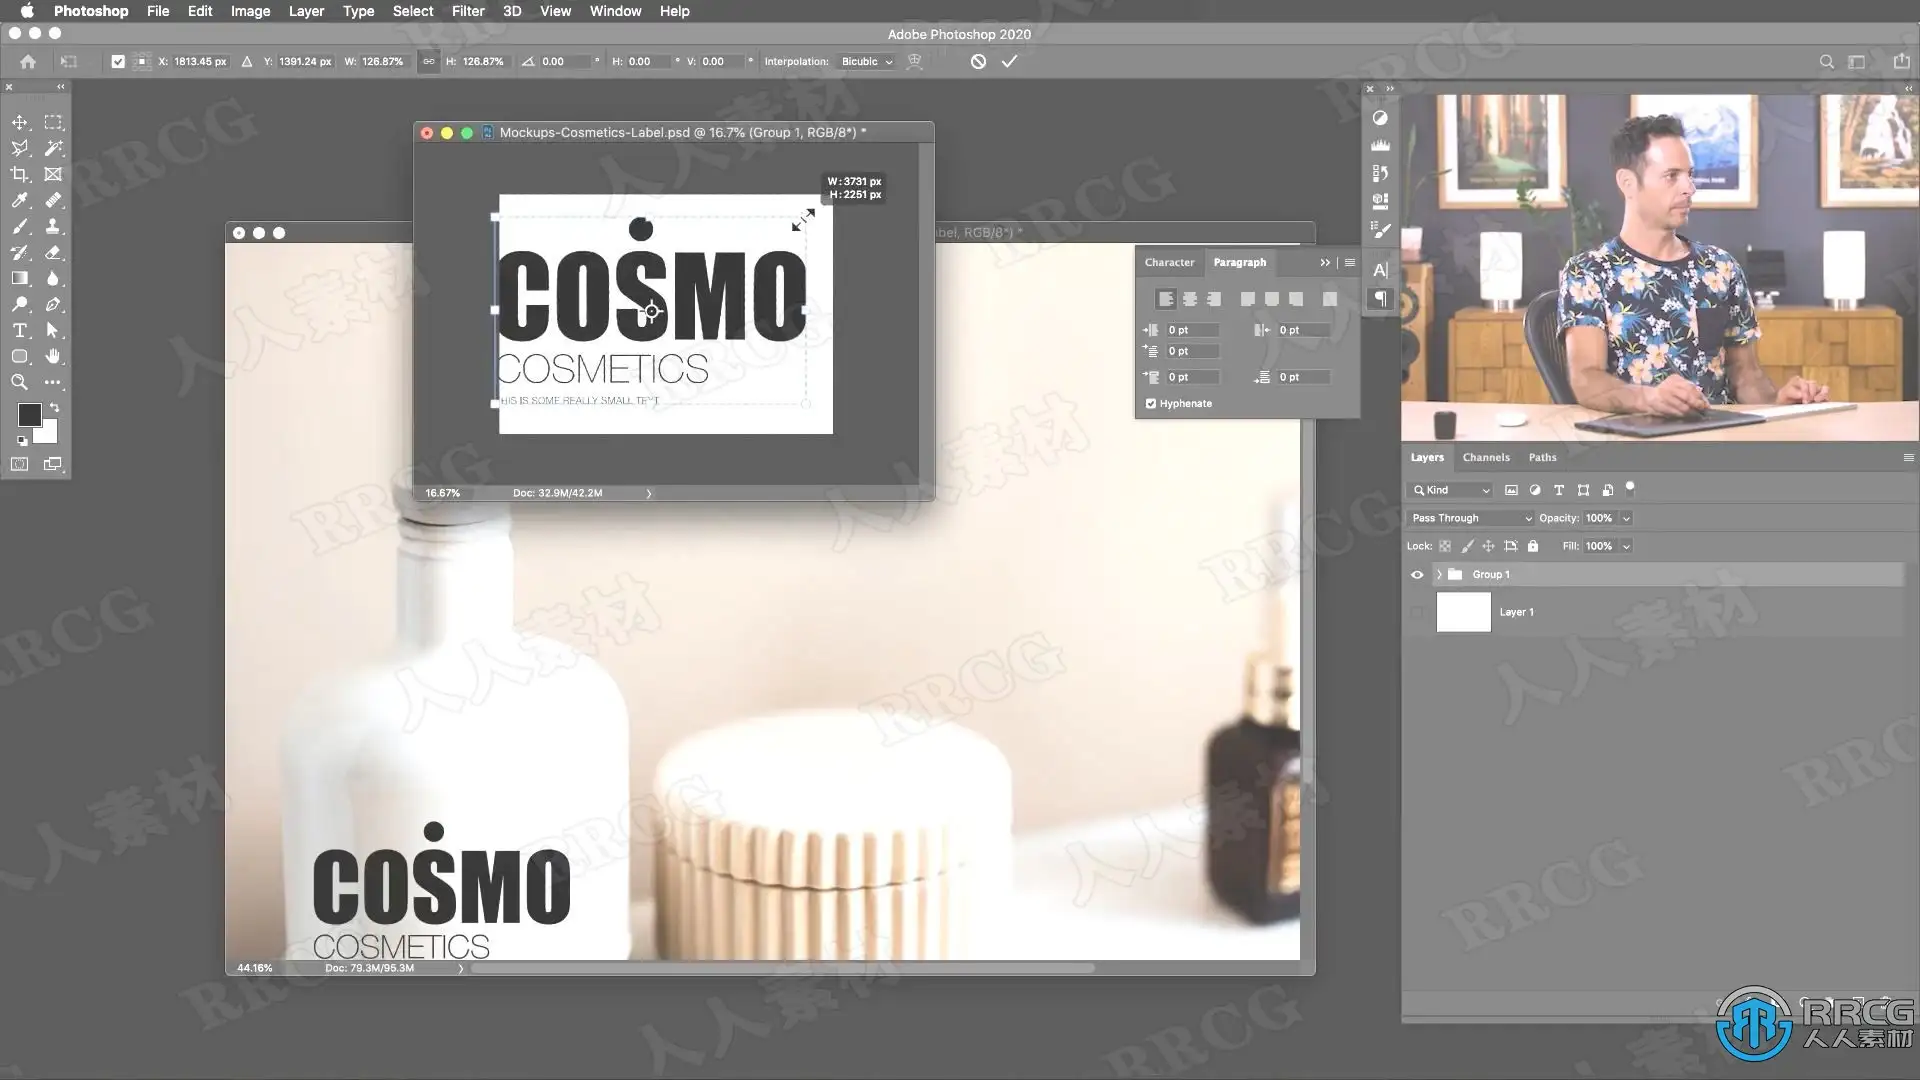This screenshot has height=1080, width=1920.
Task: Click the foreground color swatch
Action: click(29, 414)
